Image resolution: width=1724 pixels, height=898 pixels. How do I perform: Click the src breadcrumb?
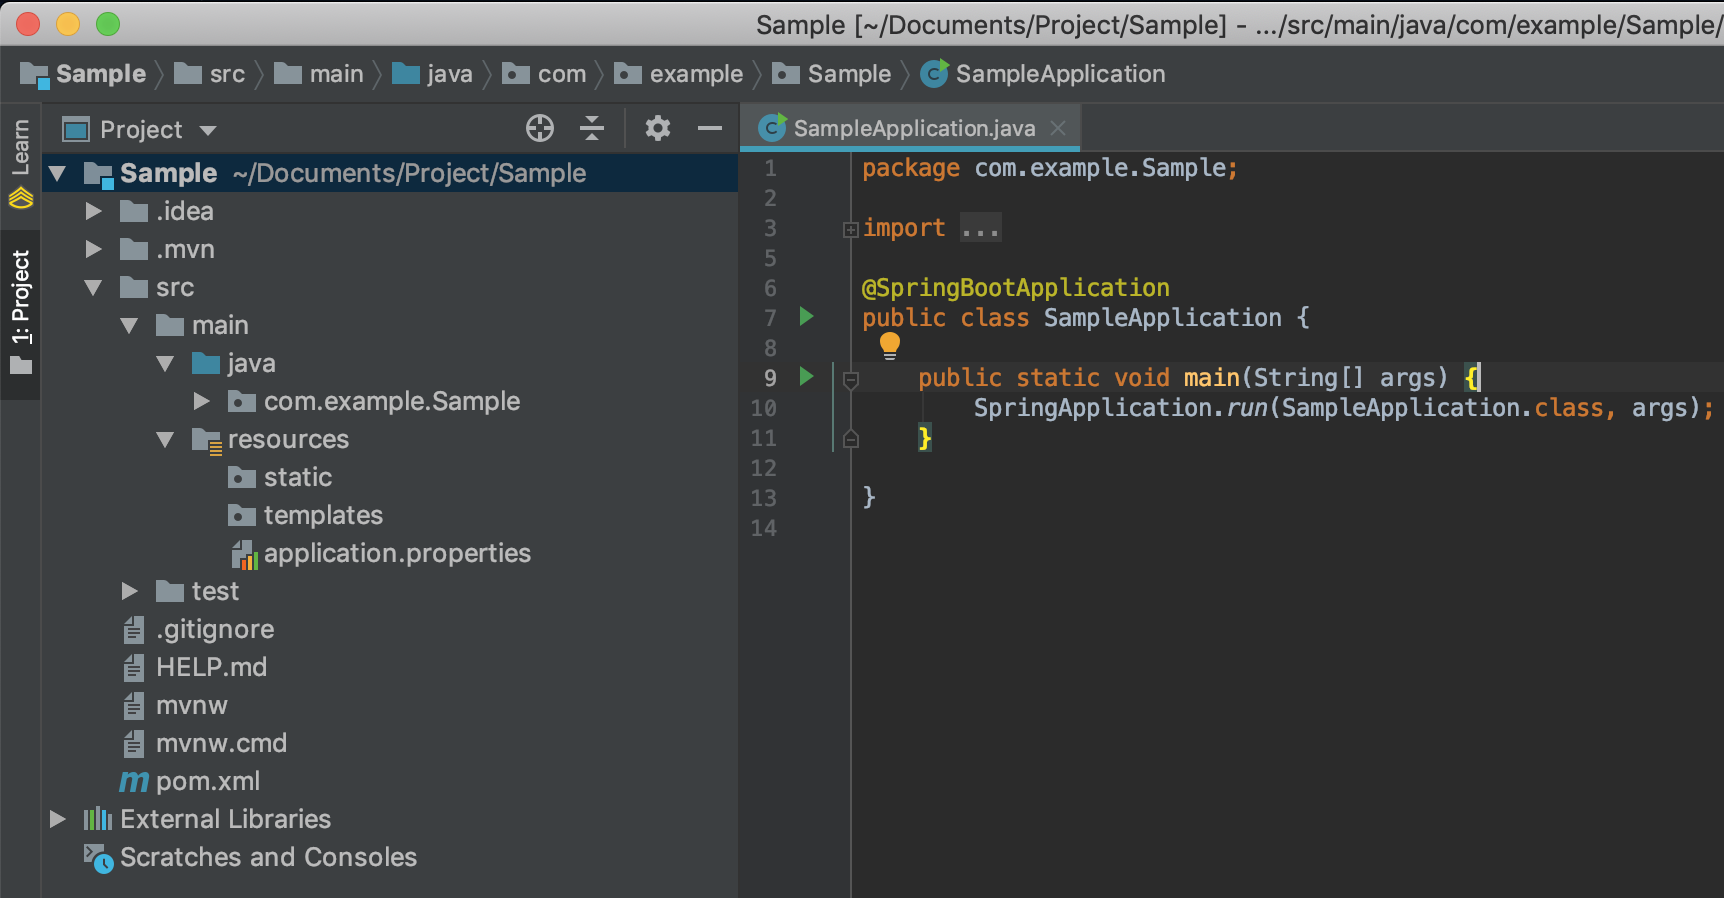(x=210, y=74)
